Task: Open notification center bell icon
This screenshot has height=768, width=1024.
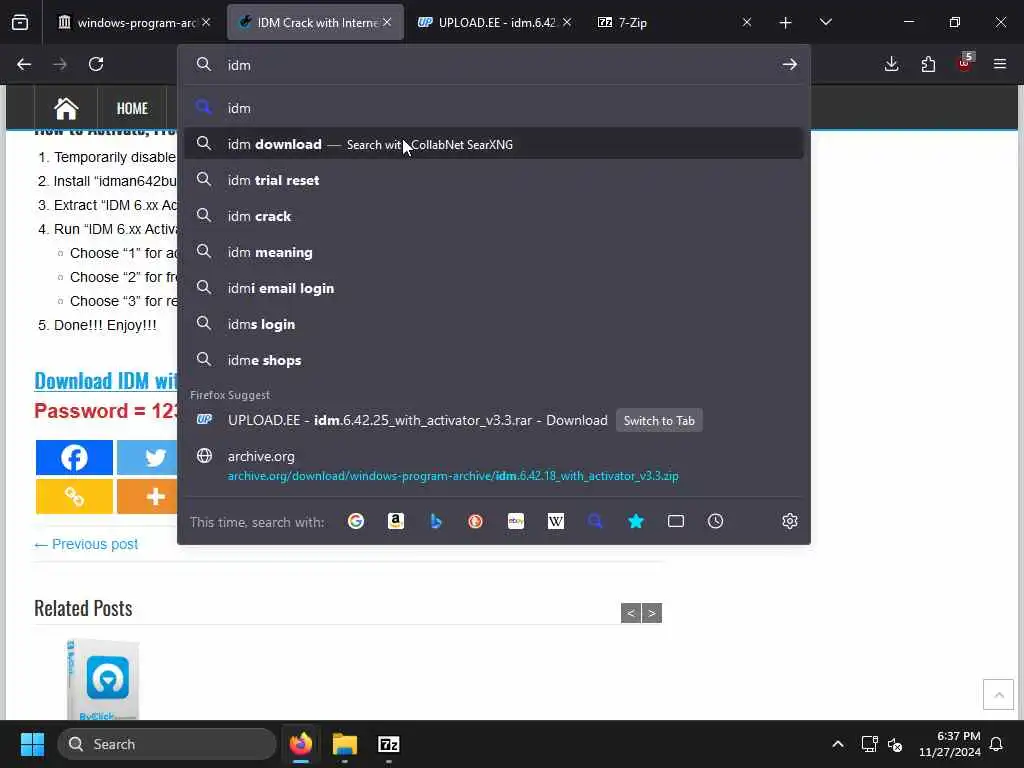Action: click(997, 744)
